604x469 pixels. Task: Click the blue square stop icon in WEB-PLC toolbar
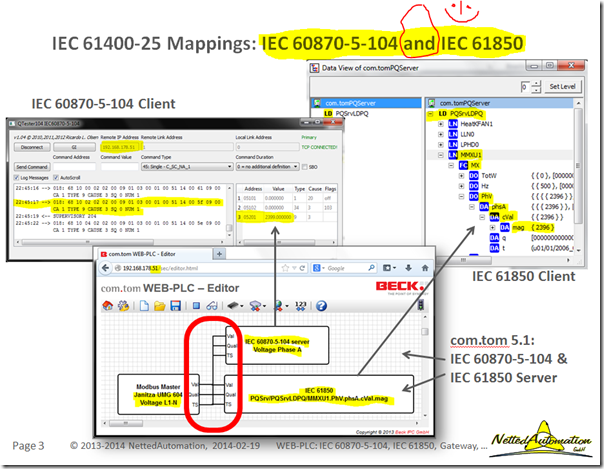pyautogui.click(x=196, y=306)
